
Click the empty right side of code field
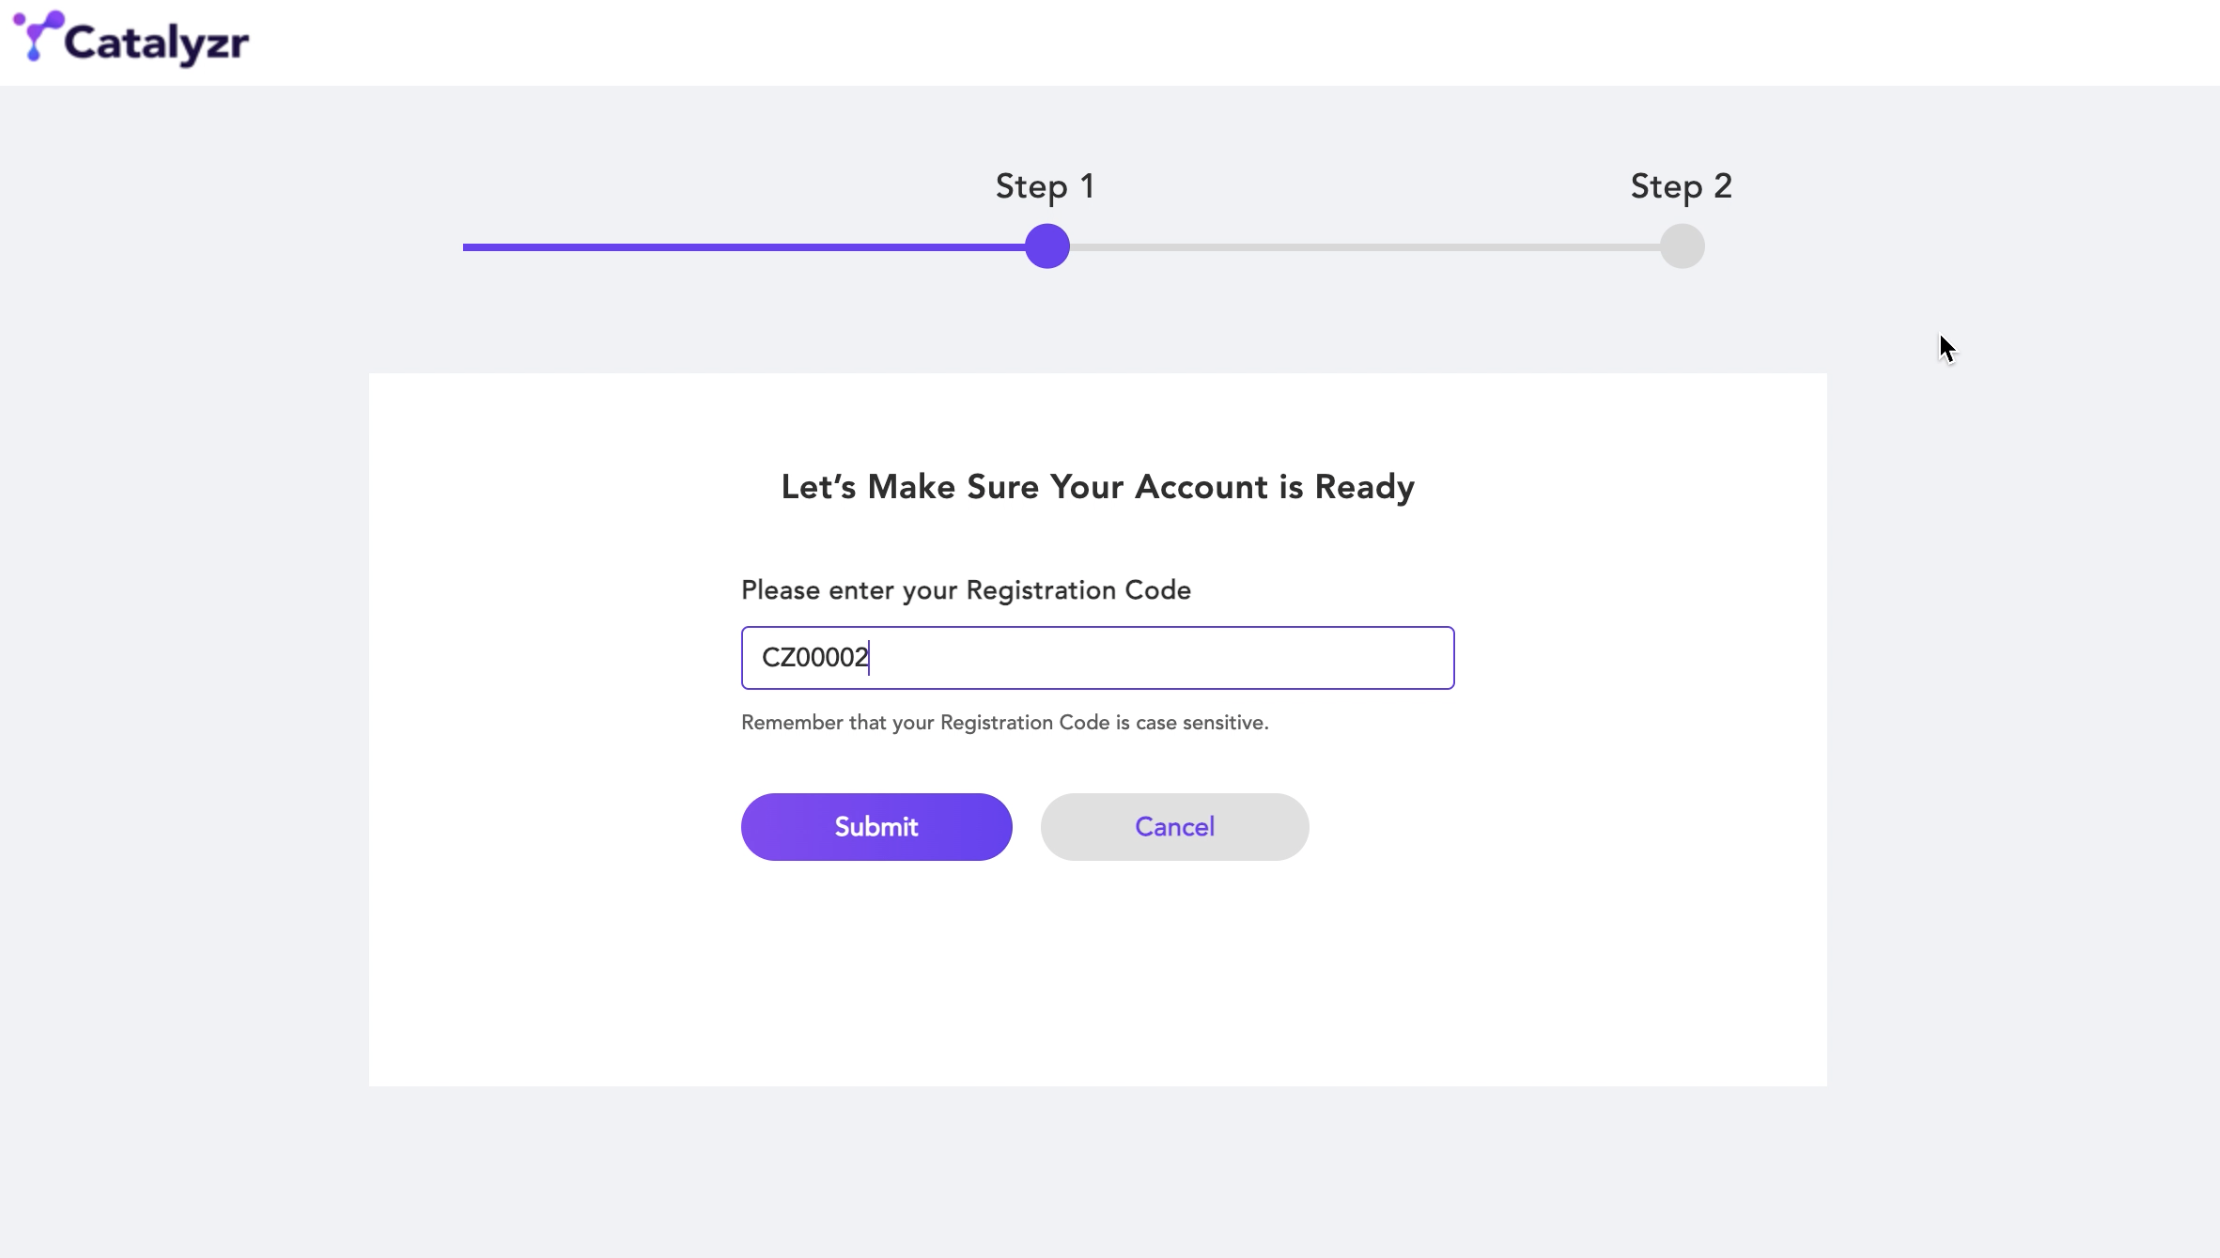tap(1200, 658)
